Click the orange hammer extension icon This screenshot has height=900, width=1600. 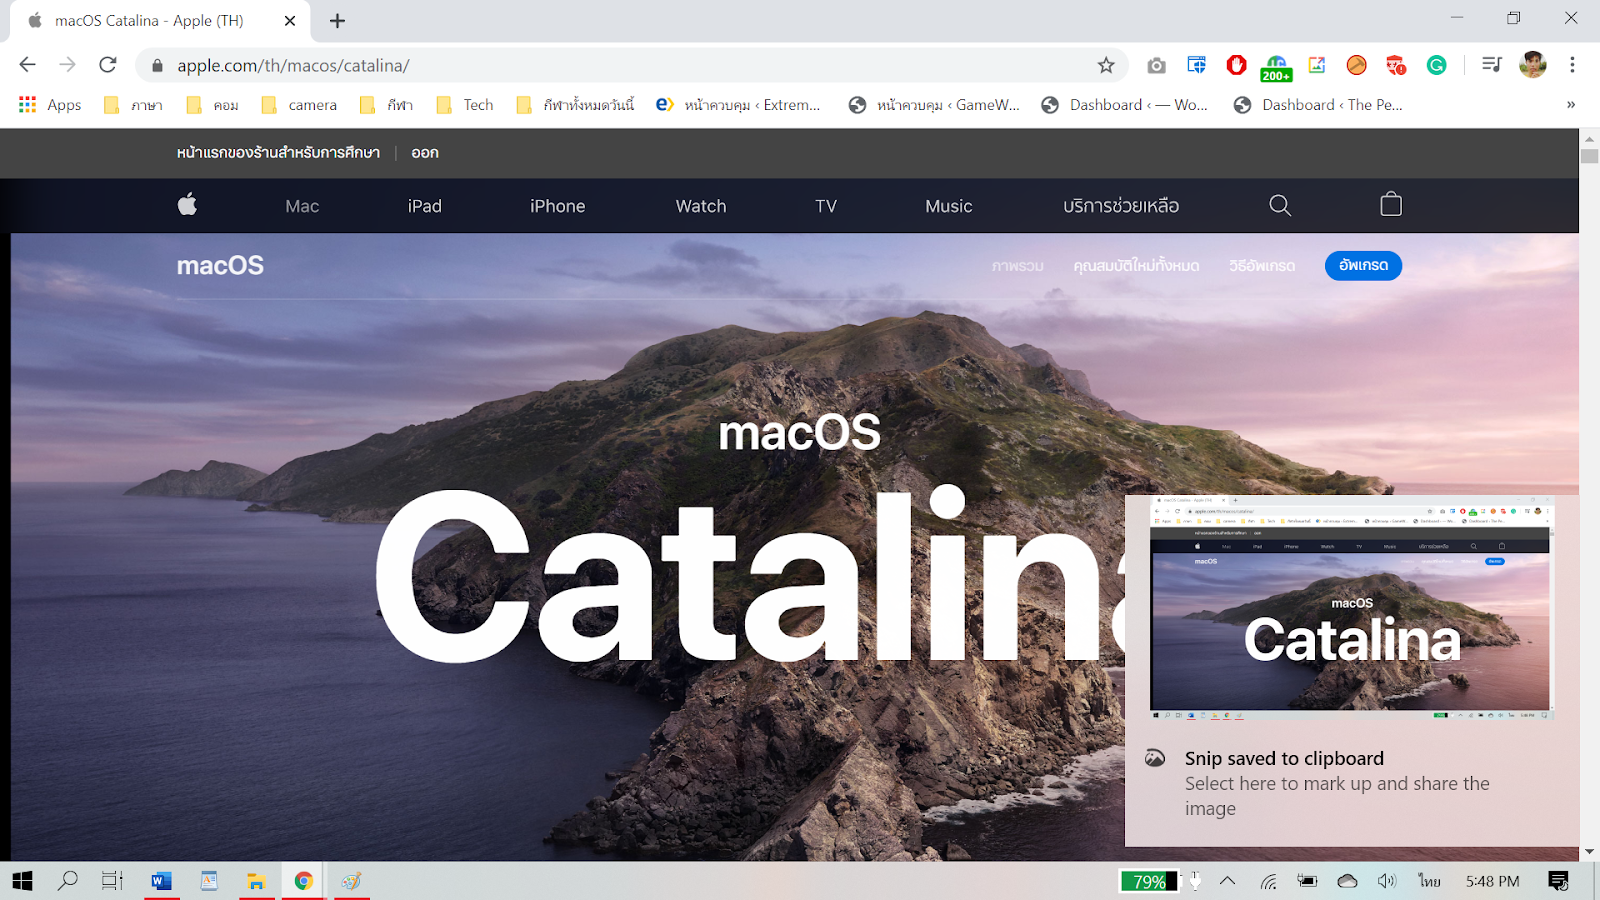[1357, 65]
